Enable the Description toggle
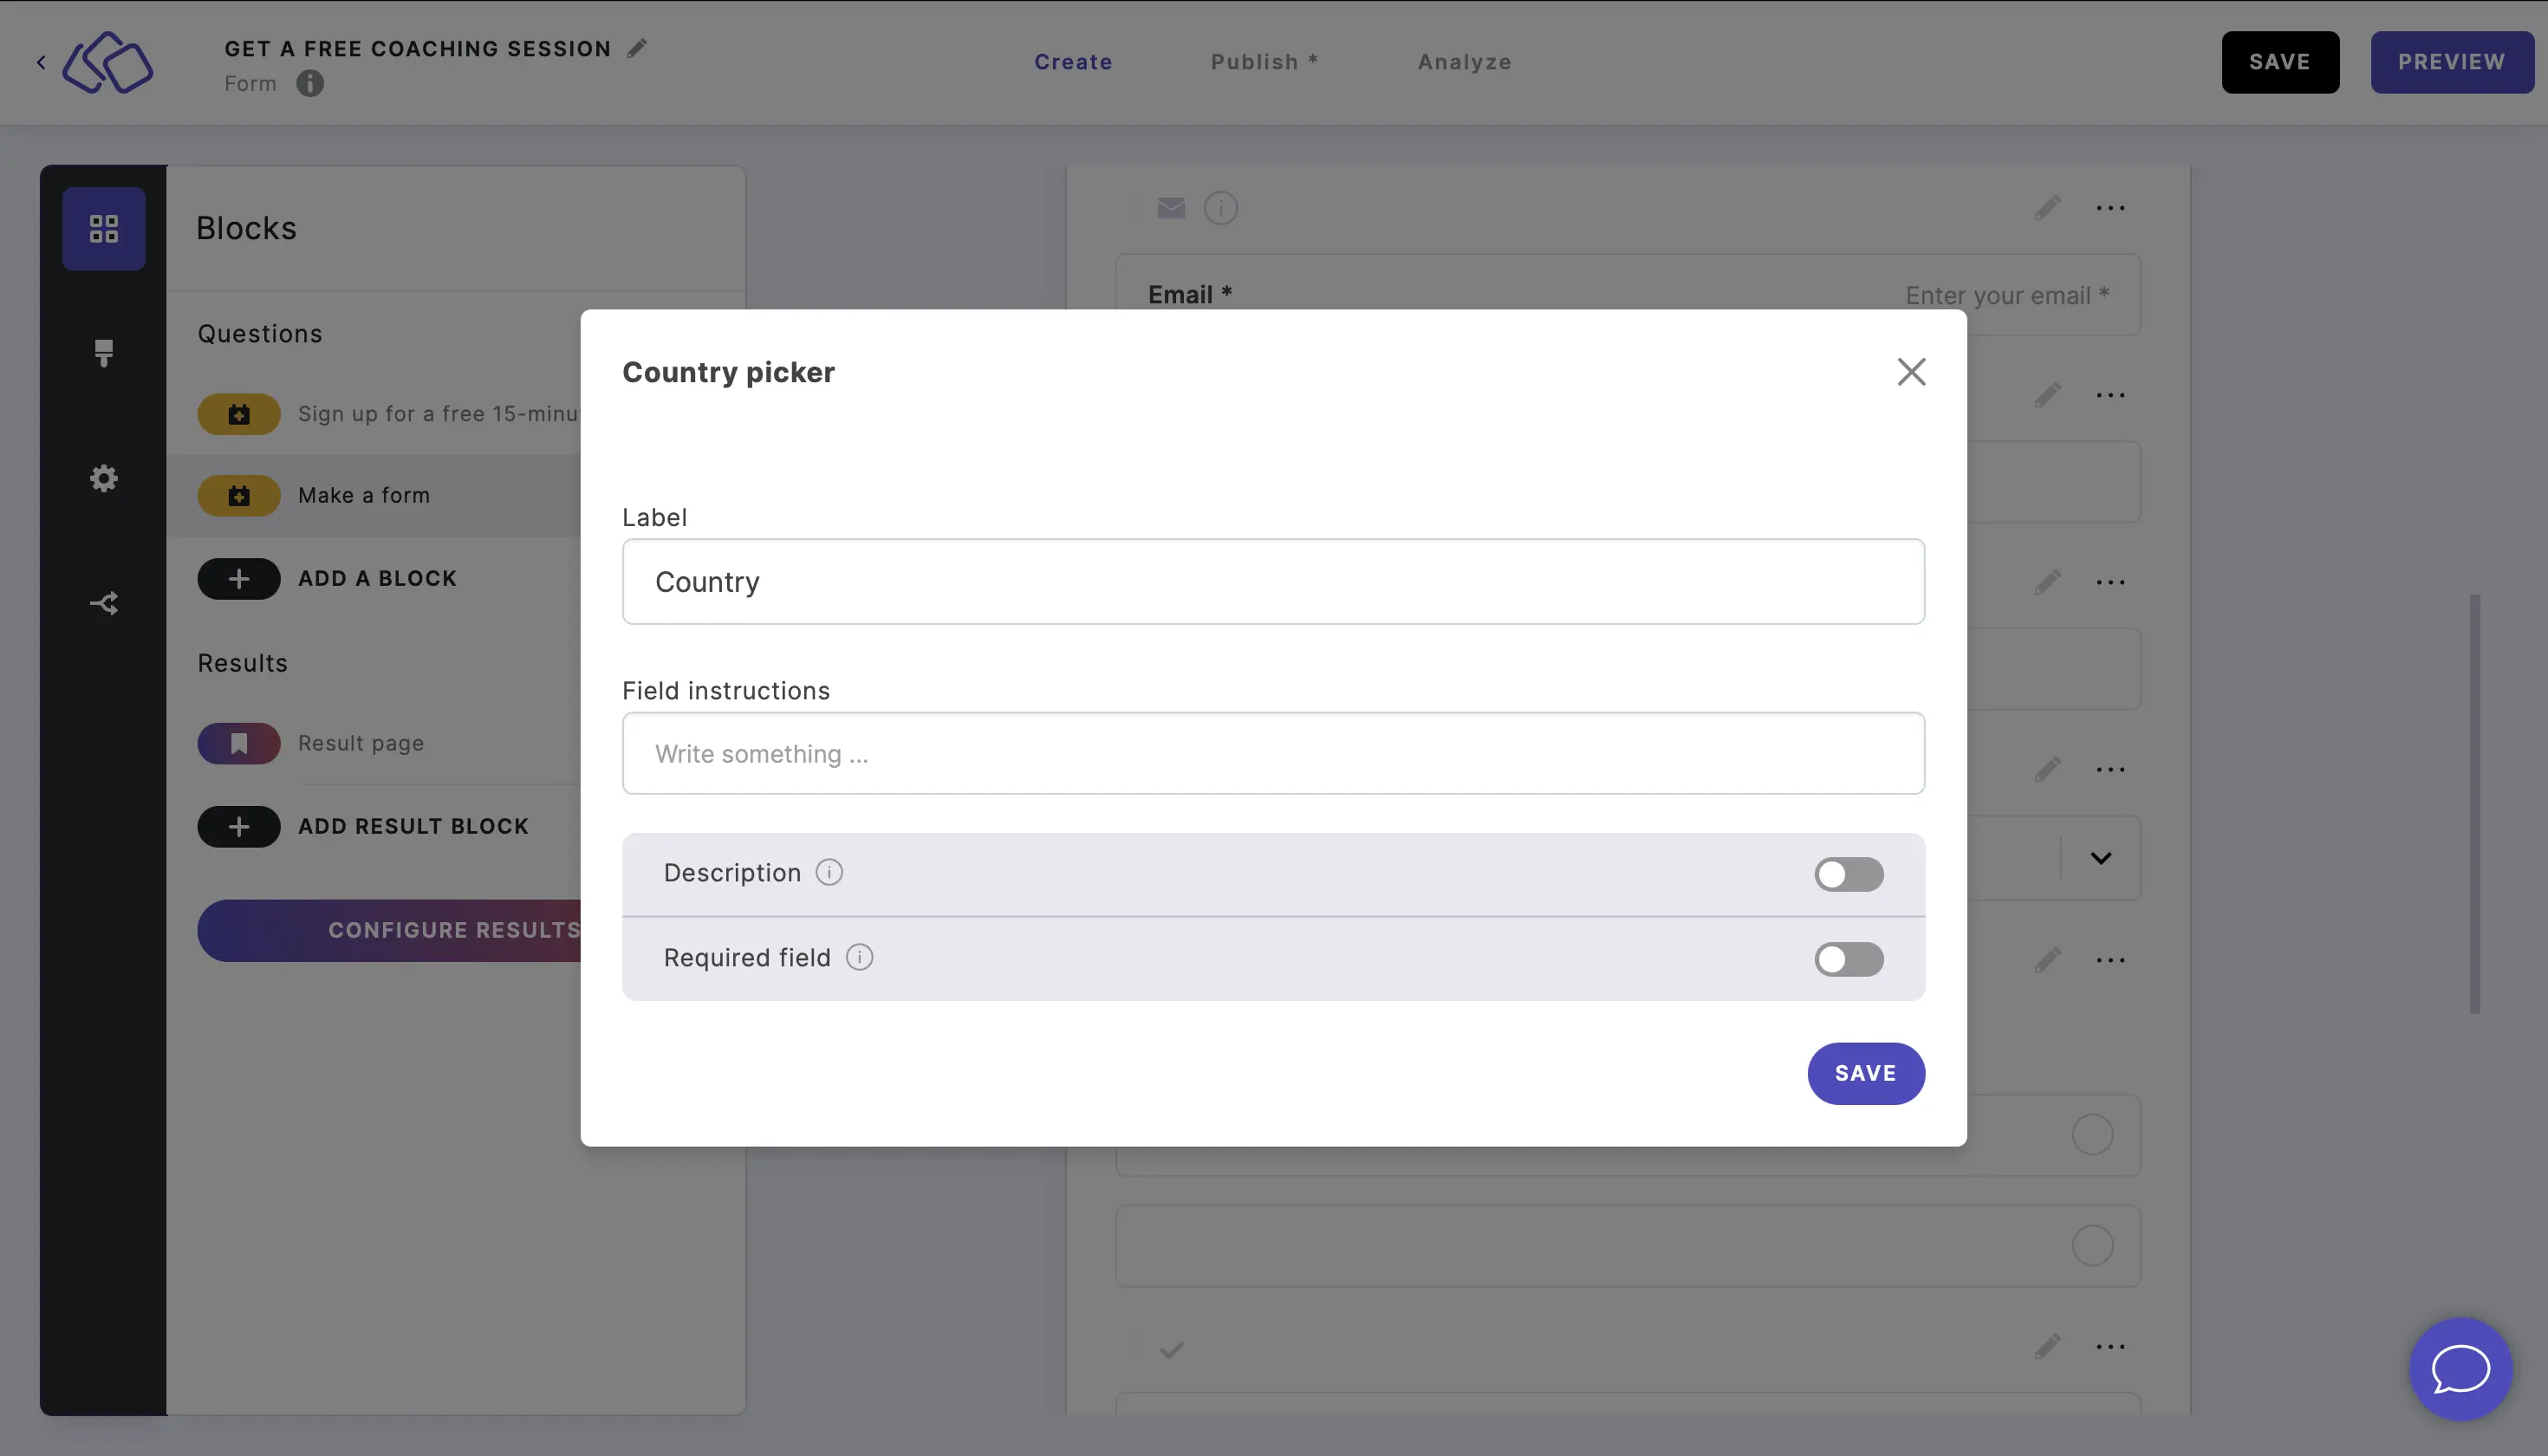2548x1456 pixels. (x=1849, y=874)
